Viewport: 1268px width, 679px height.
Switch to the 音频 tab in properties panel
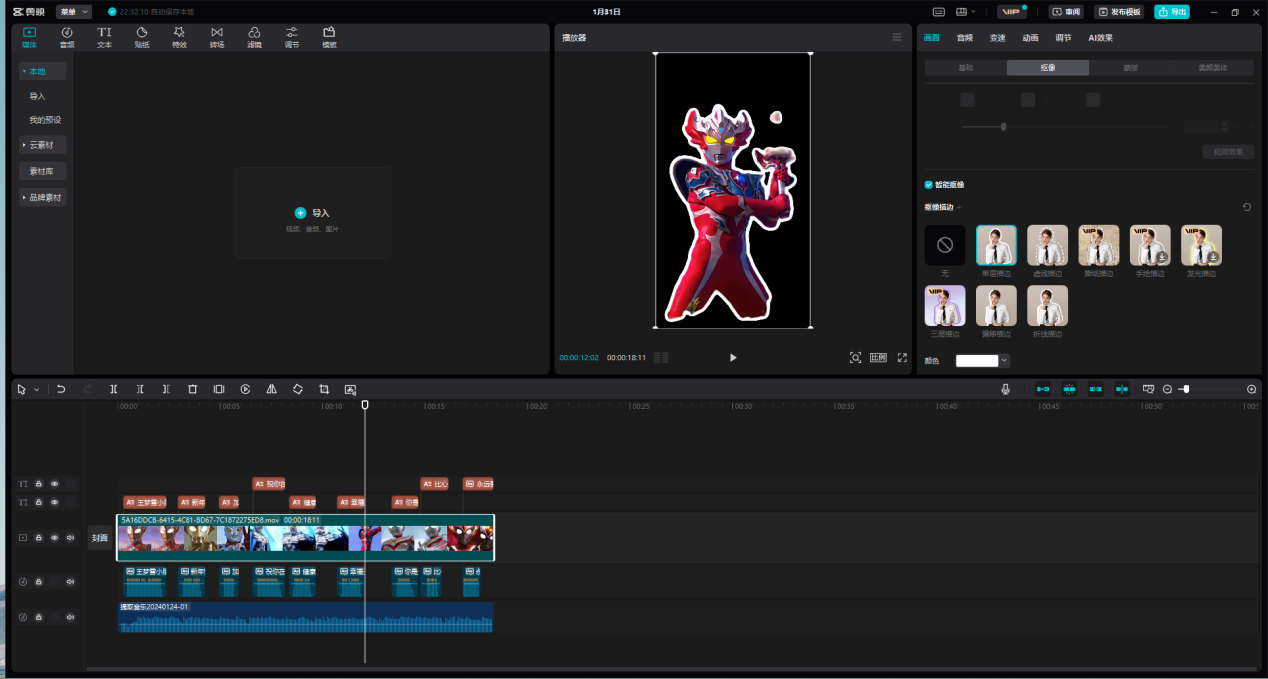(964, 37)
